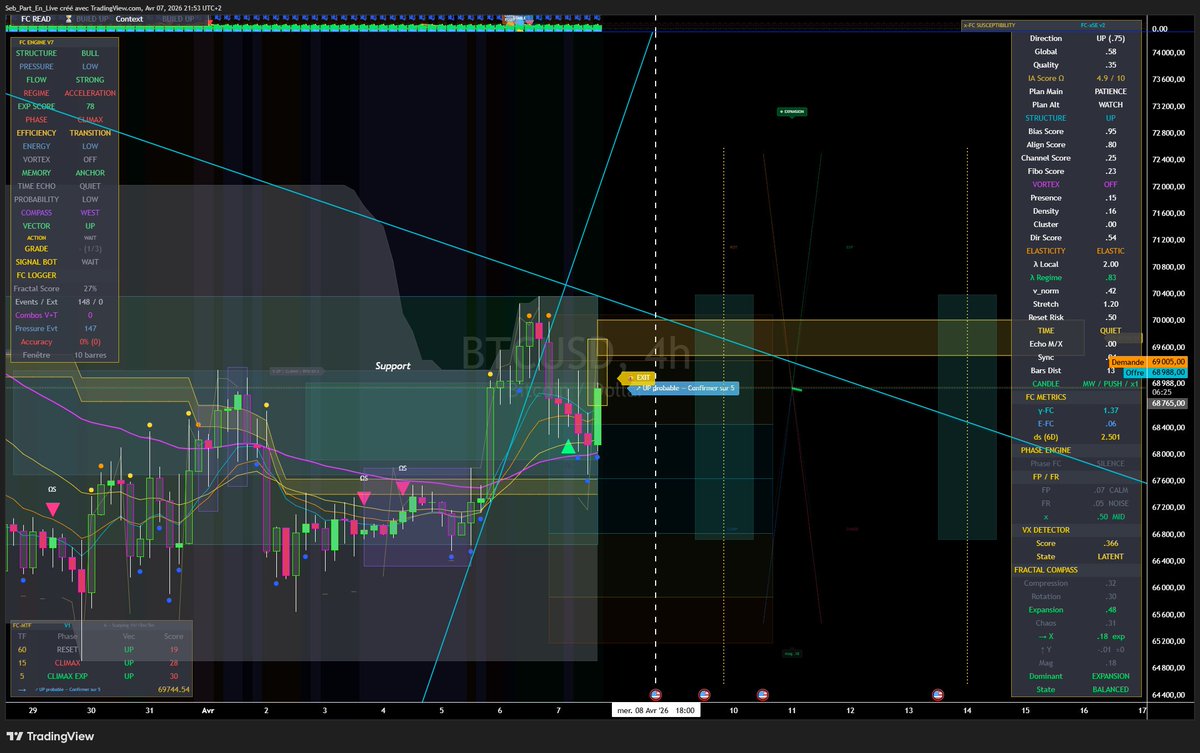Click 'SIGNAL BOT' row showing WAIT
1200x753 pixels.
(63, 262)
